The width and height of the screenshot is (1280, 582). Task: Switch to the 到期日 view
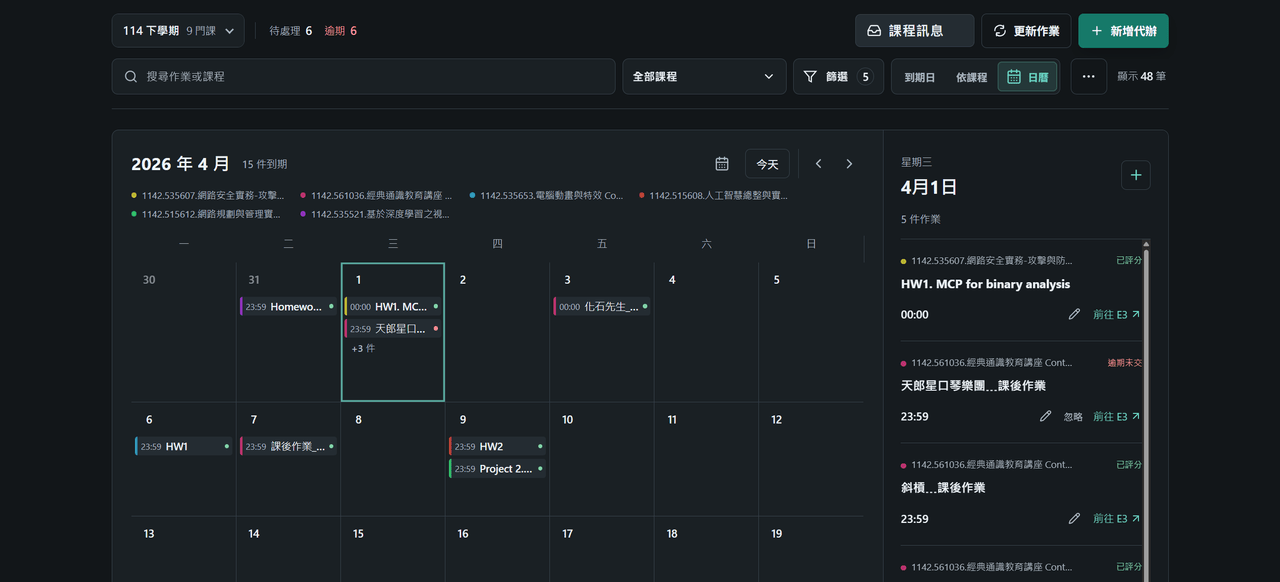click(x=920, y=77)
